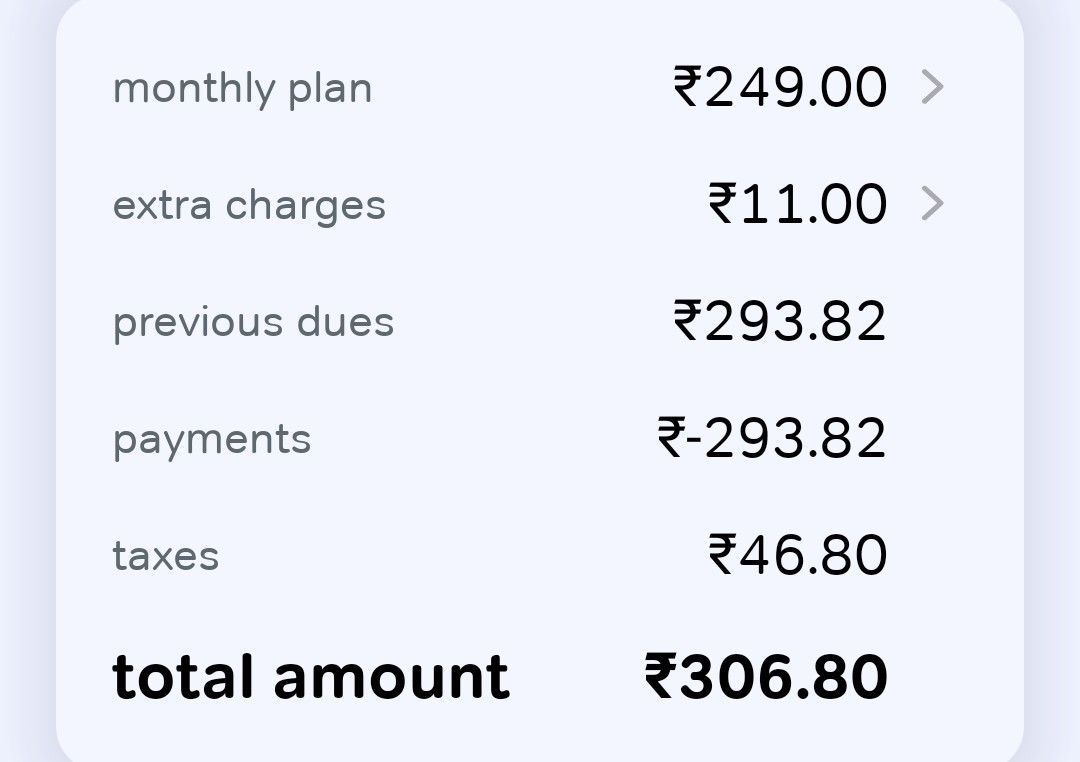The width and height of the screenshot is (1080, 762).
Task: Tap the "monthly plan" label
Action: pyautogui.click(x=242, y=88)
